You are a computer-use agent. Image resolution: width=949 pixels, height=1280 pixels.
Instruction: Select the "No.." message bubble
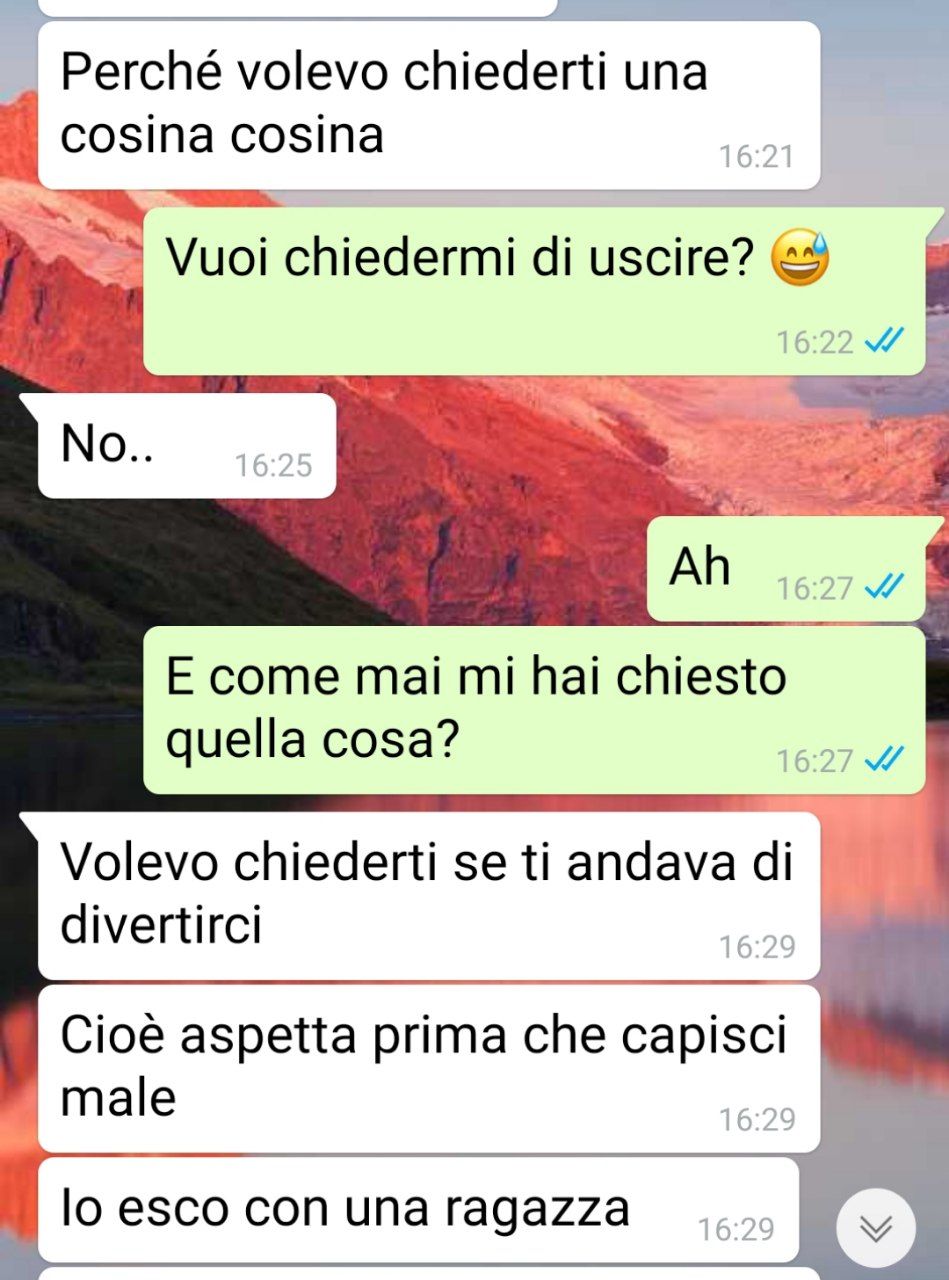click(187, 446)
